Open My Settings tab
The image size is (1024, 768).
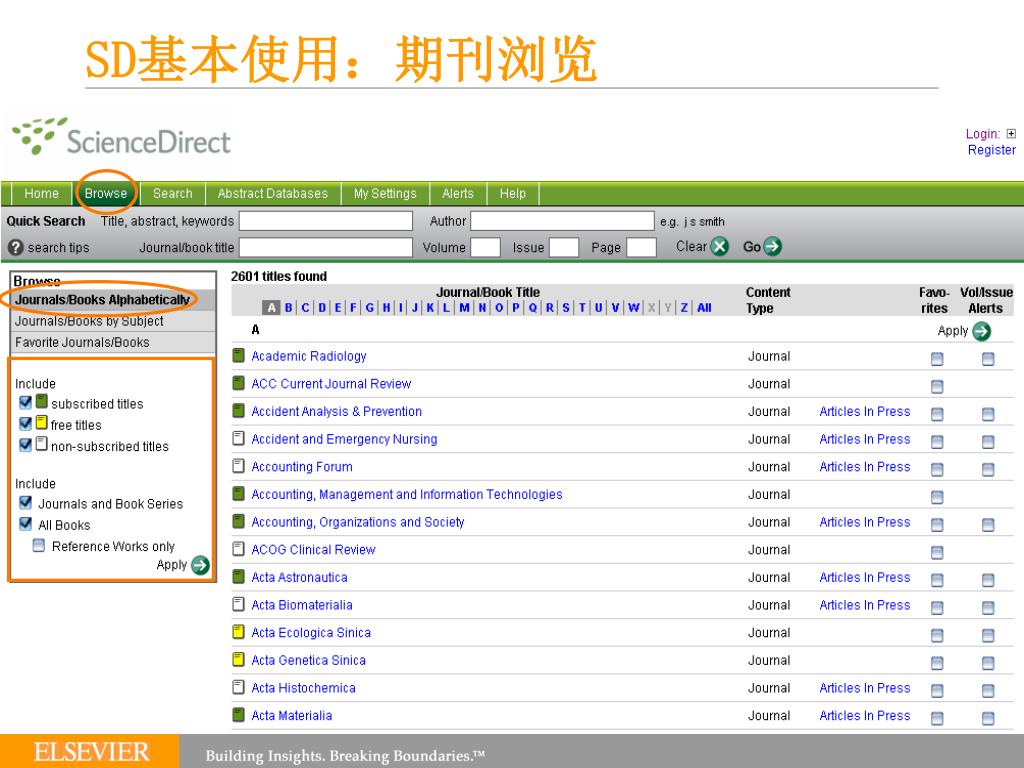(x=385, y=194)
